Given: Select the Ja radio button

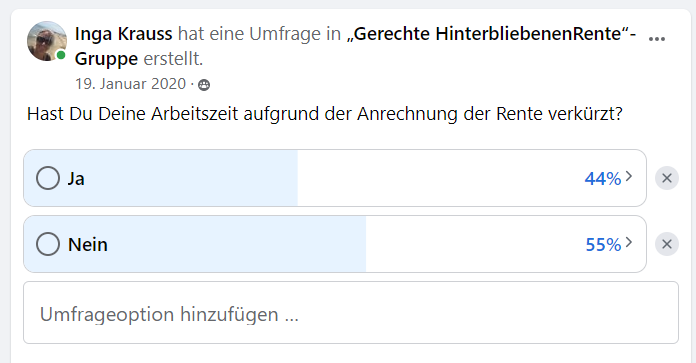Looking at the screenshot, I should click(48, 178).
